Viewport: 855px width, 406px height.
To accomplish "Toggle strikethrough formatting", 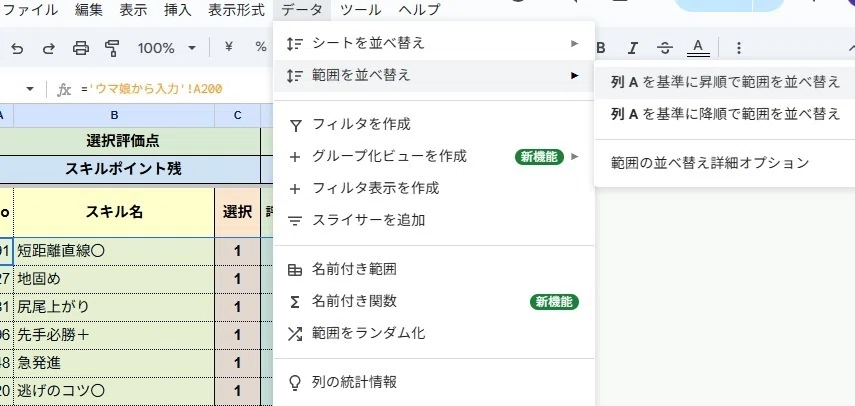I will click(x=664, y=48).
